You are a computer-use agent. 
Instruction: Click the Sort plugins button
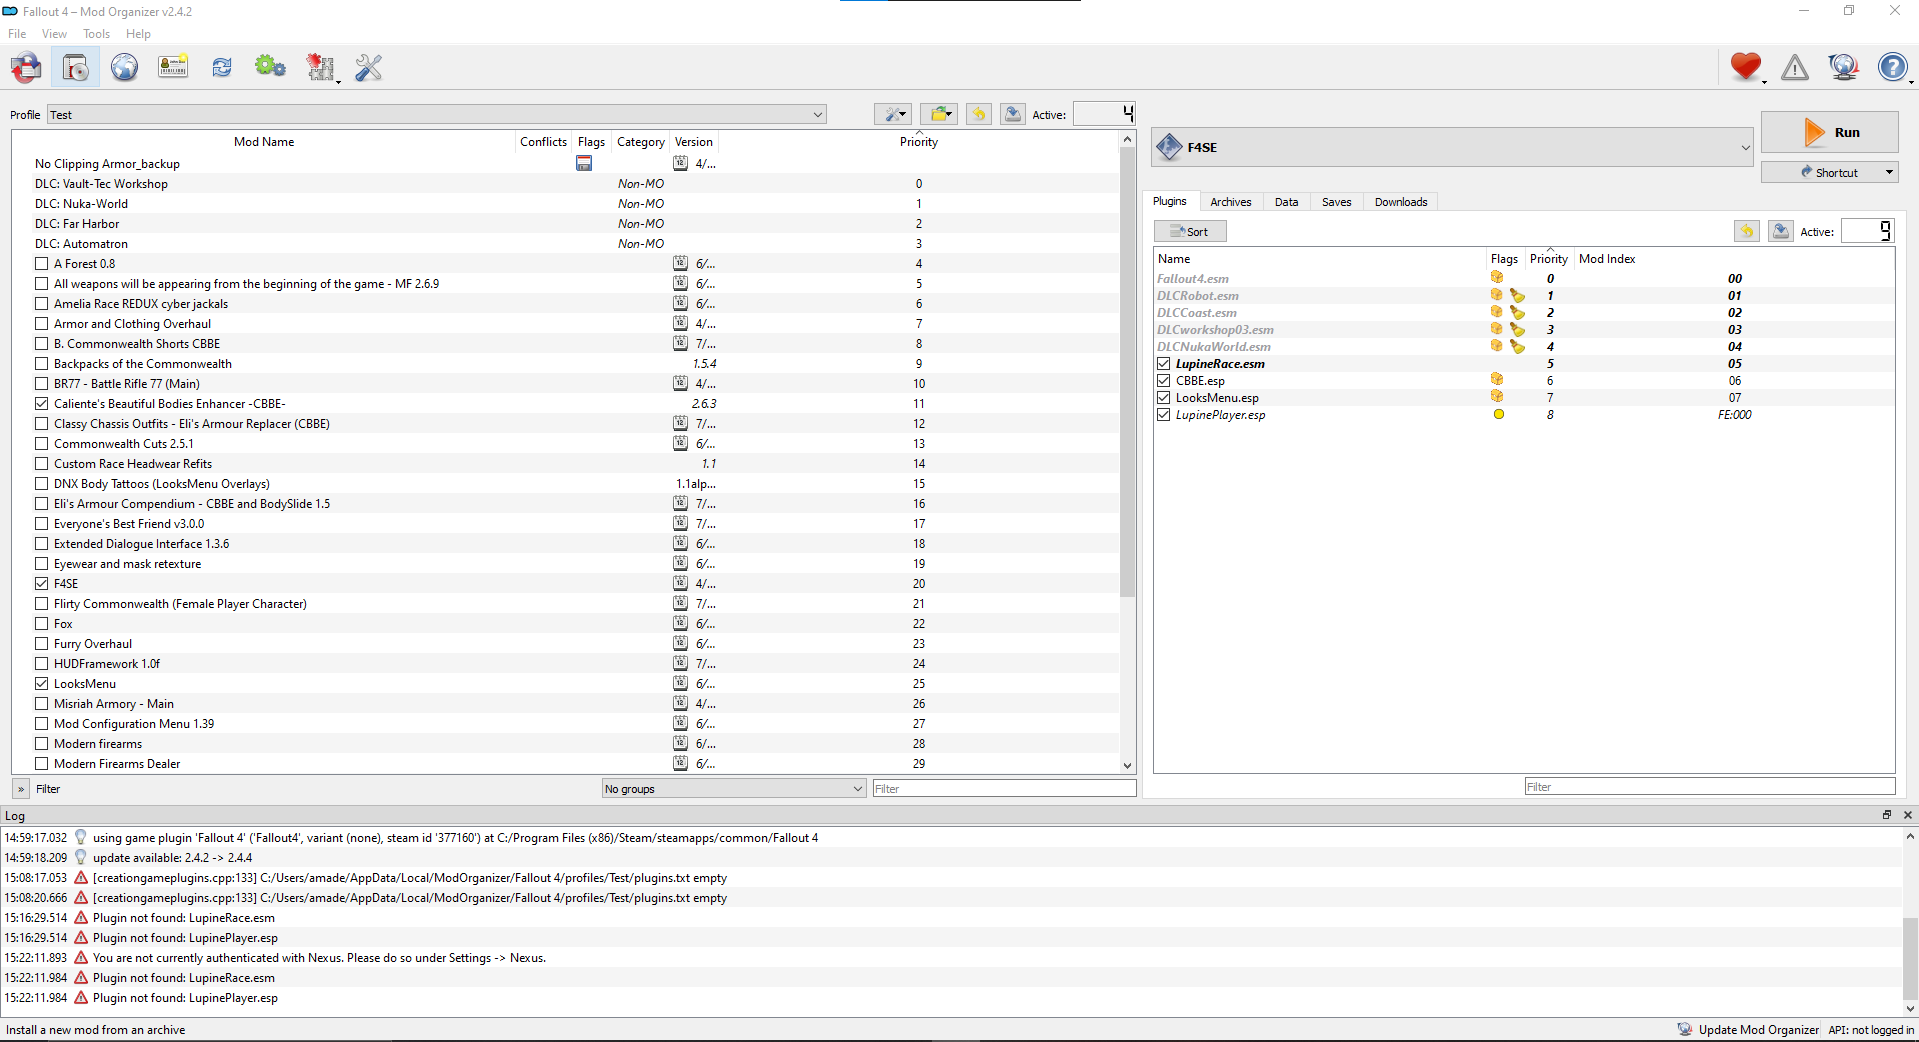click(1190, 231)
